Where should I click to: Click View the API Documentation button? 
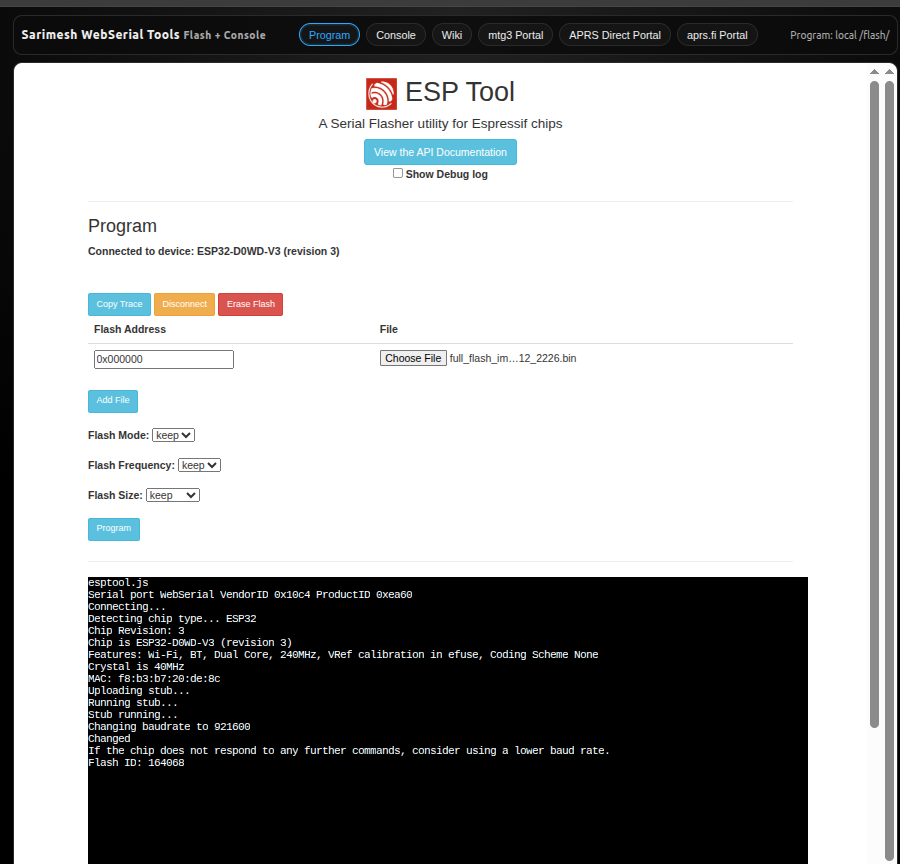click(x=440, y=152)
